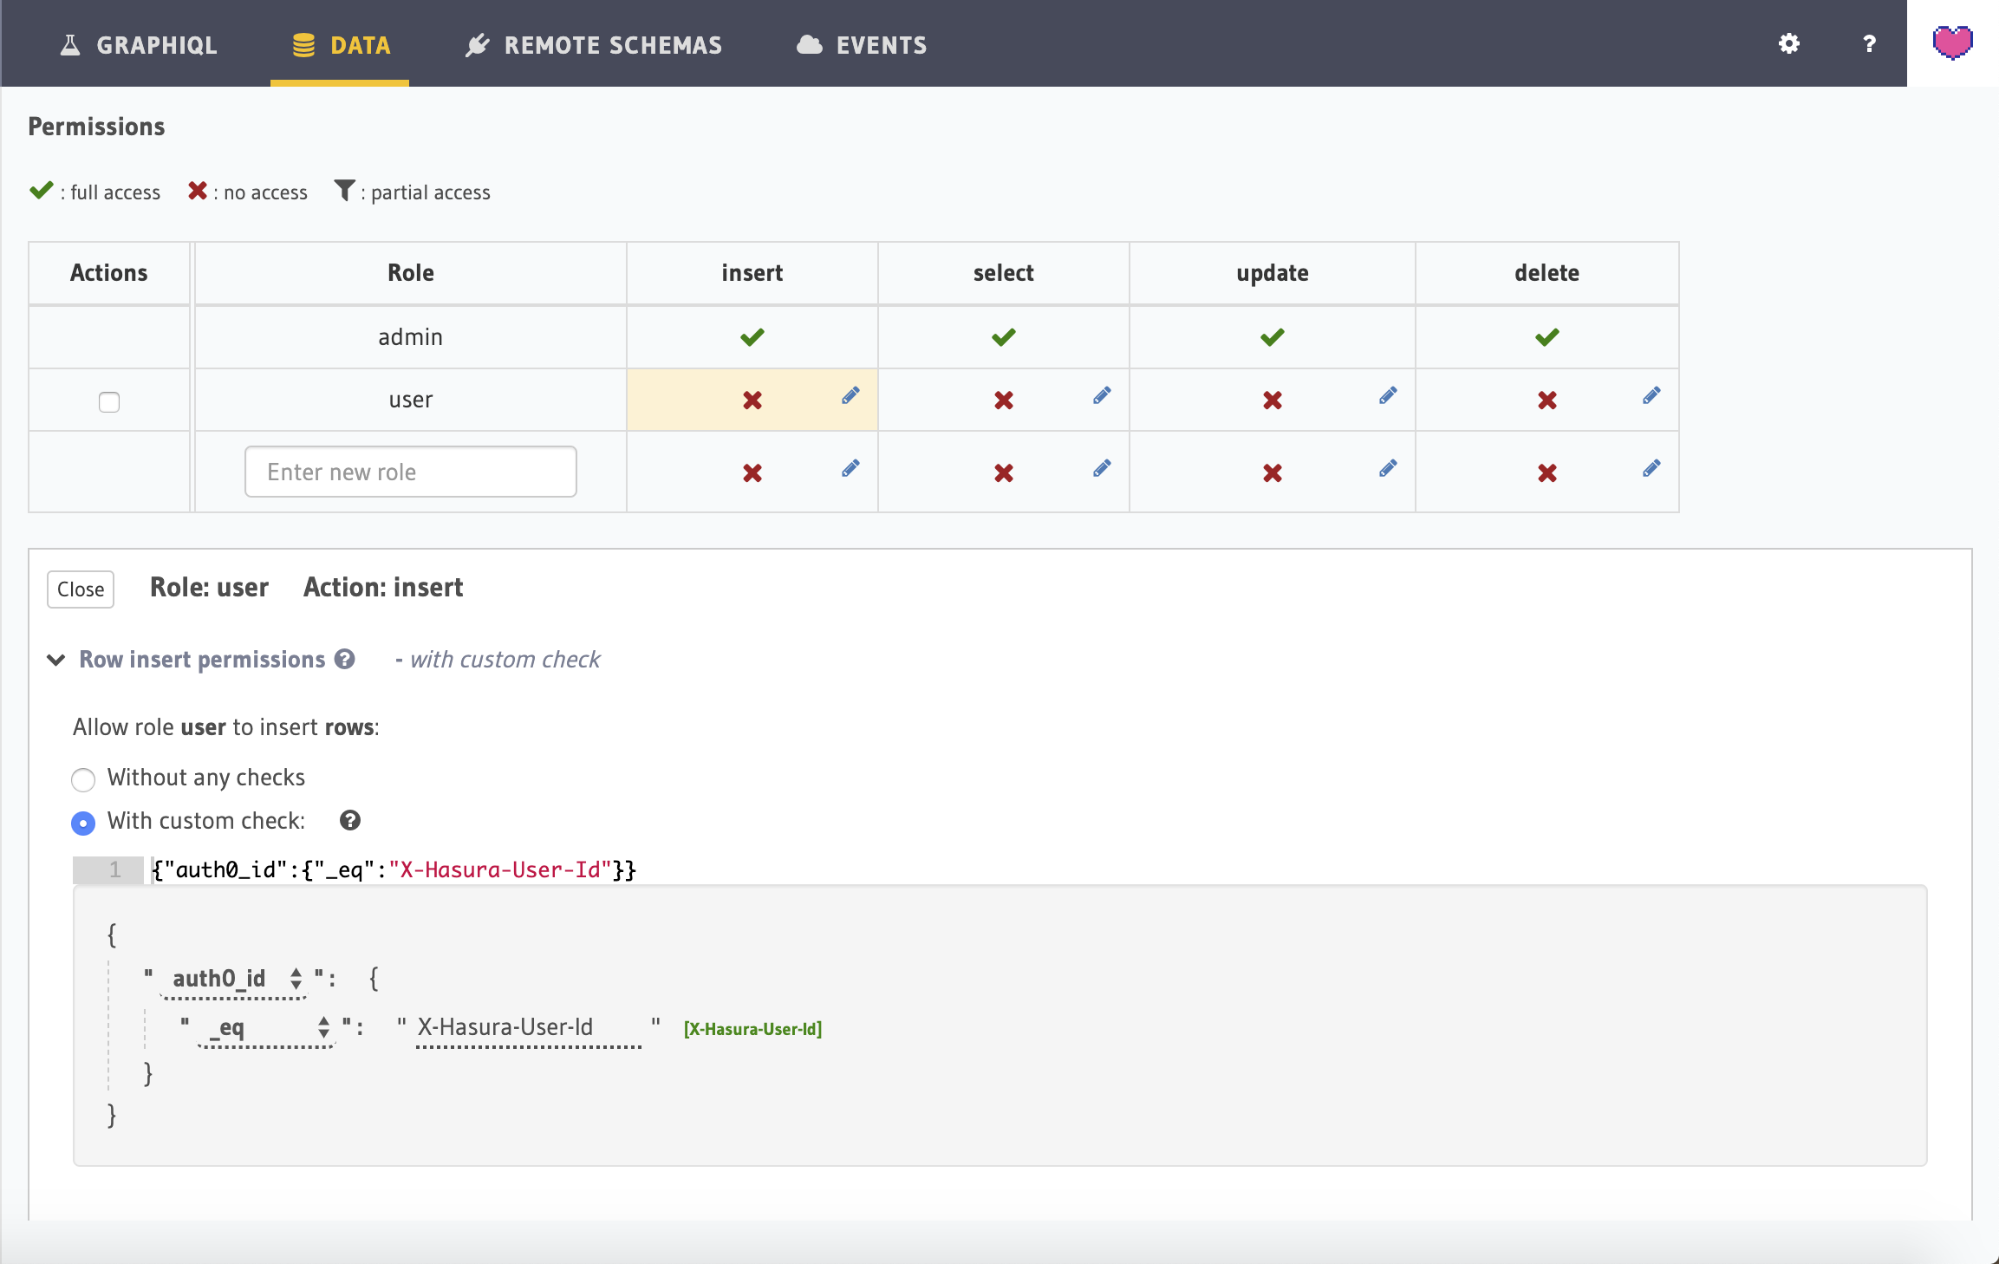Click edit icon for user select permission

coord(1101,396)
